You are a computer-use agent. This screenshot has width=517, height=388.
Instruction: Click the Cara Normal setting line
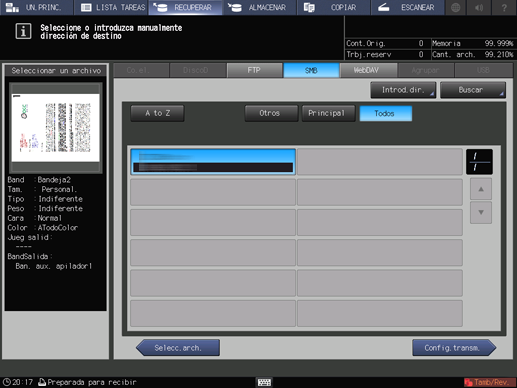(x=35, y=218)
